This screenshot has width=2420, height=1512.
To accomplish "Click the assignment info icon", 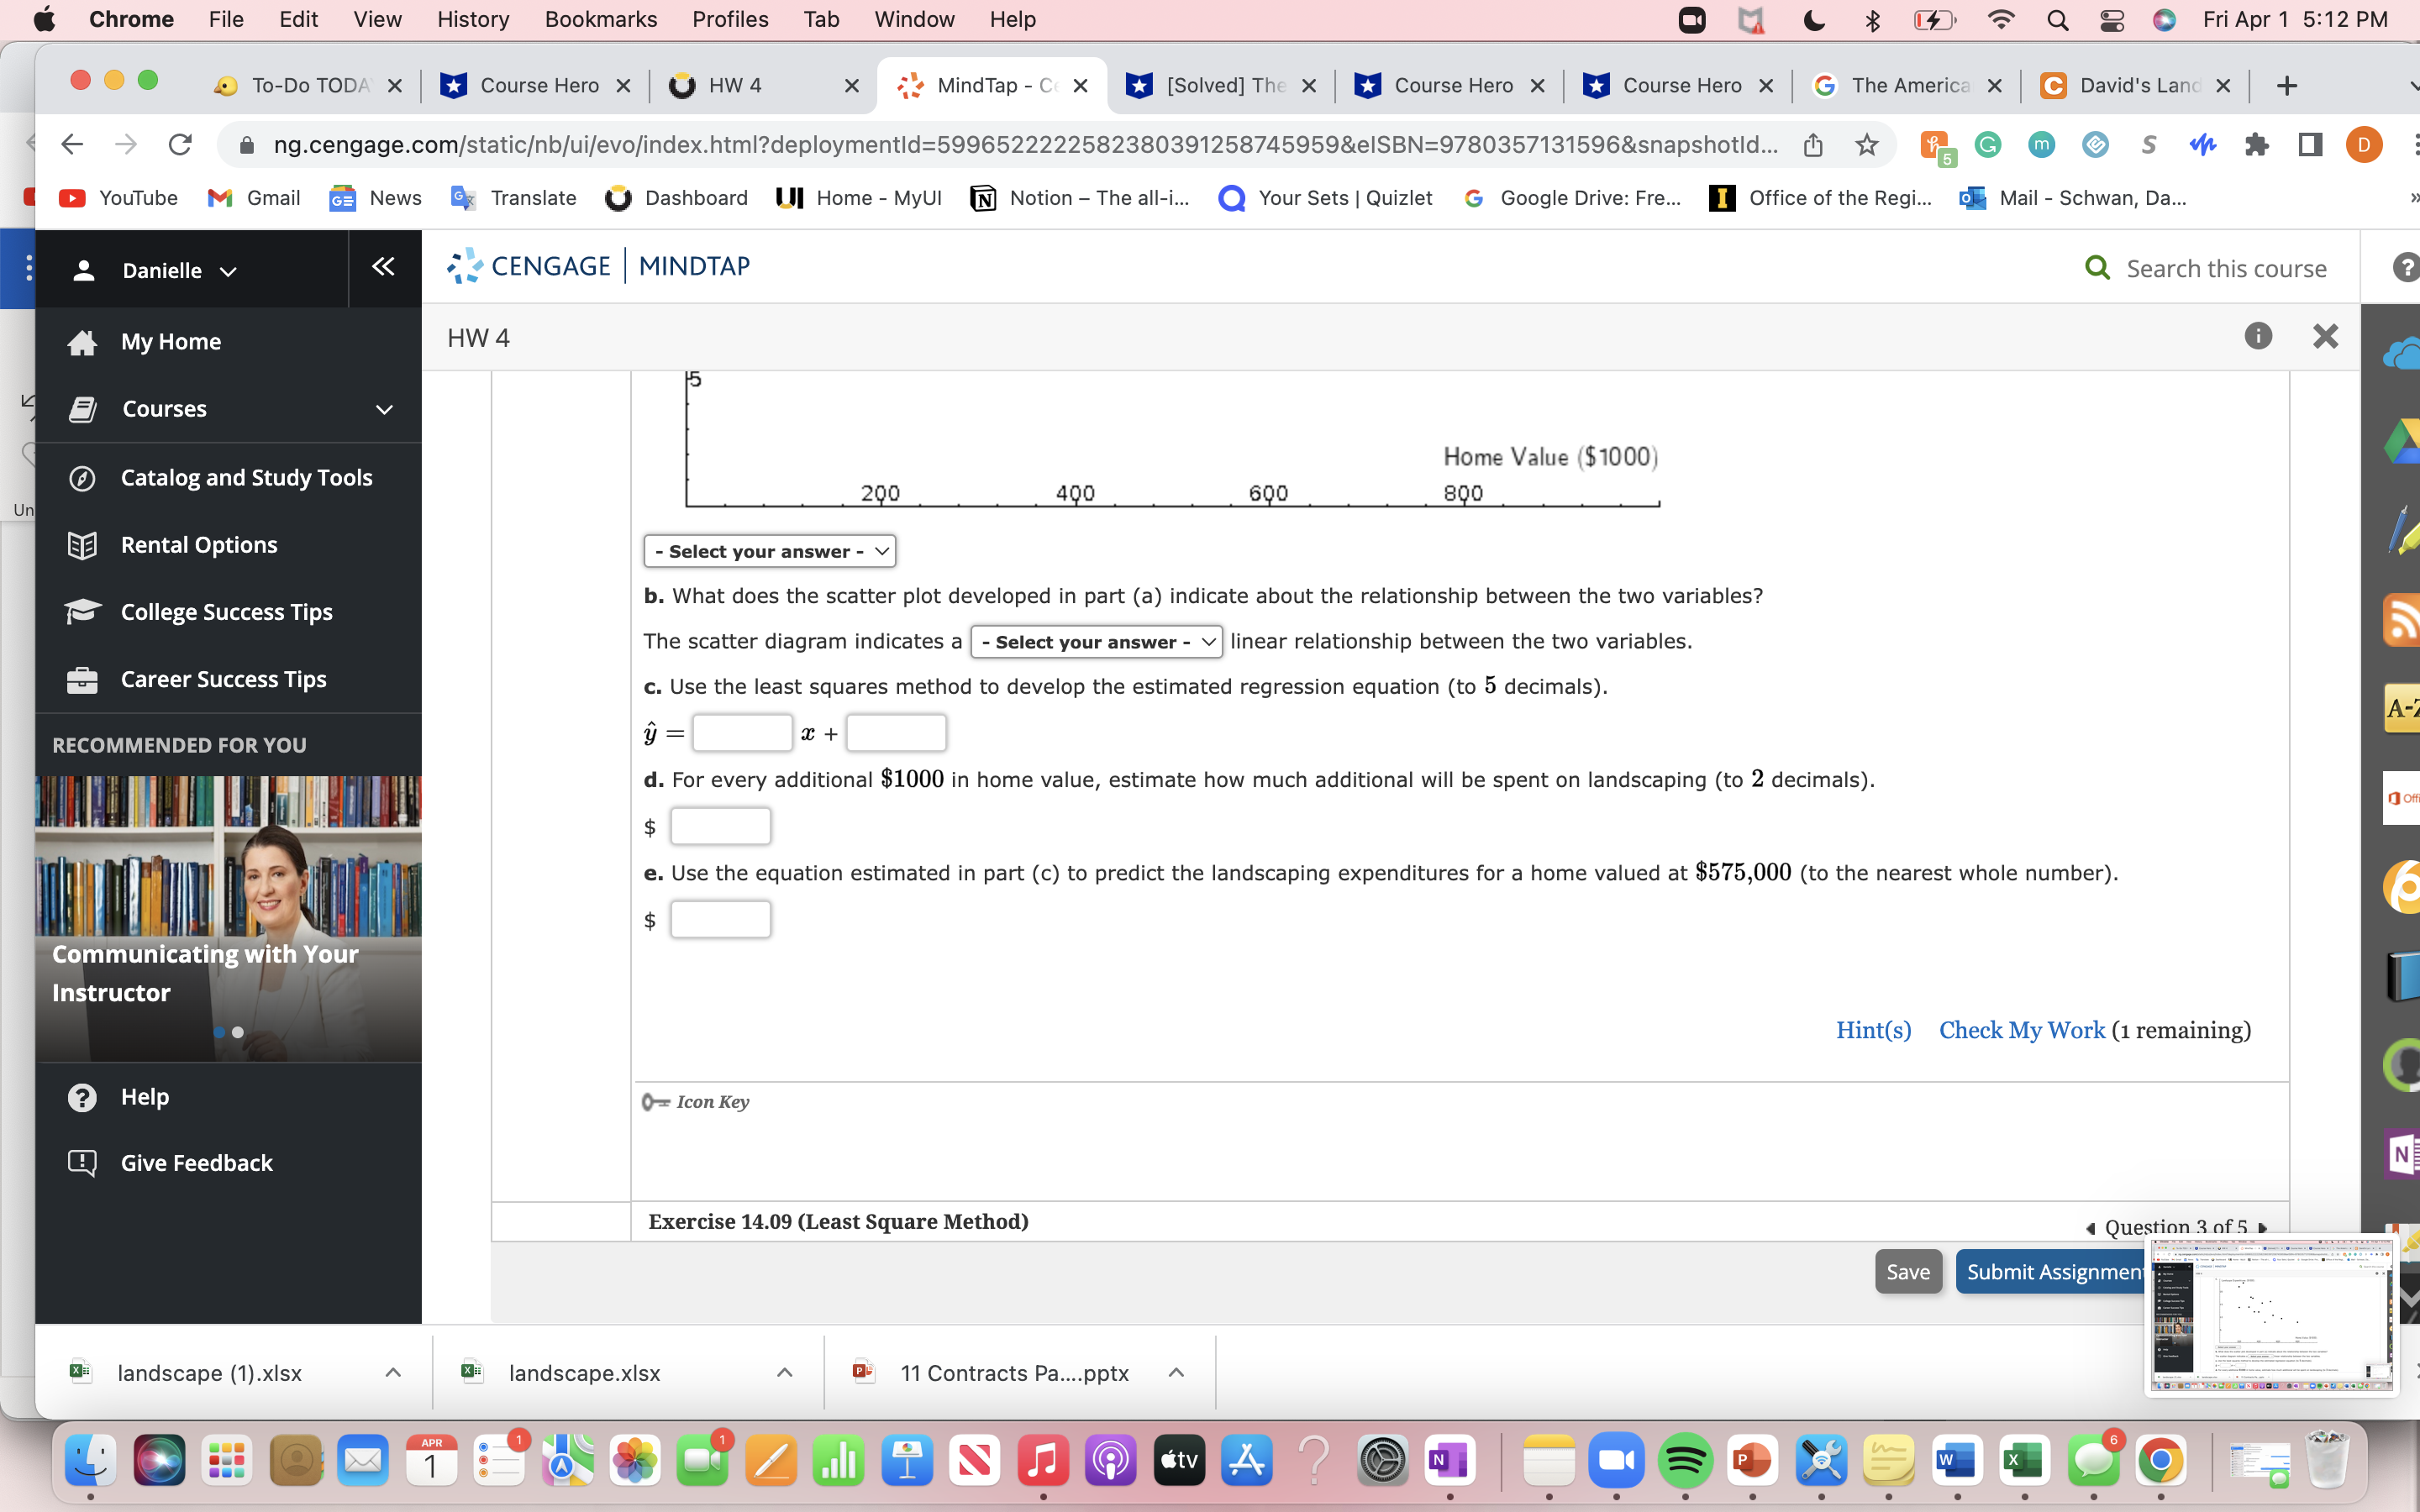I will click(x=2257, y=336).
